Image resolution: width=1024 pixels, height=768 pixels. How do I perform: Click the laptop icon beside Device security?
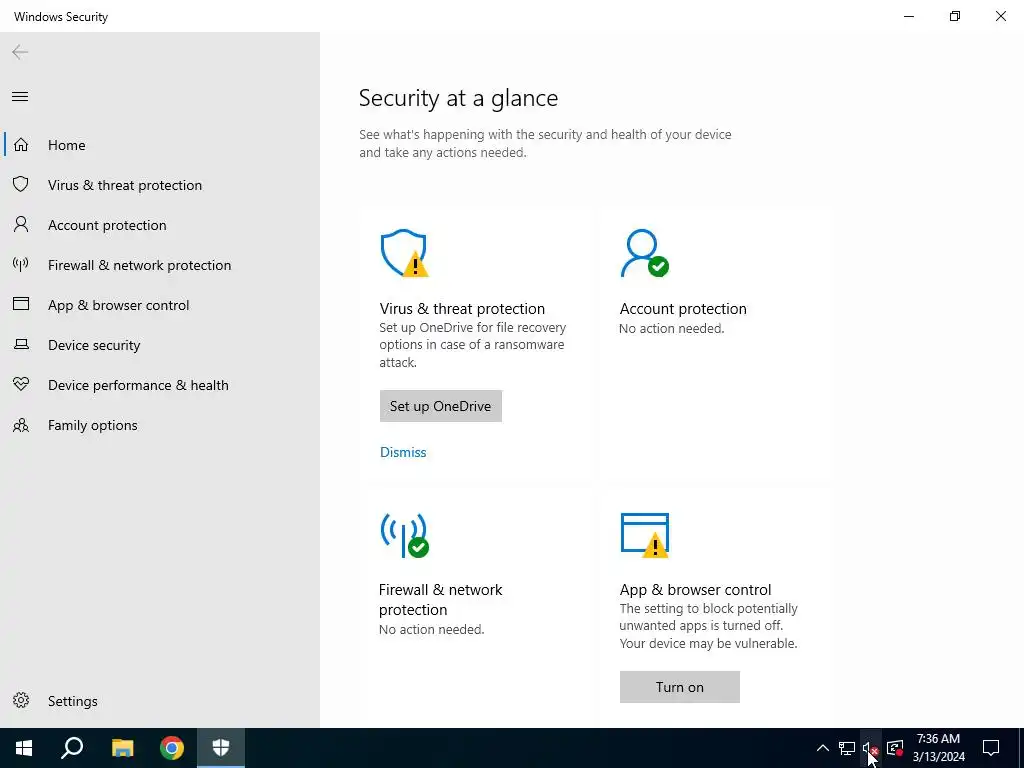pyautogui.click(x=21, y=344)
